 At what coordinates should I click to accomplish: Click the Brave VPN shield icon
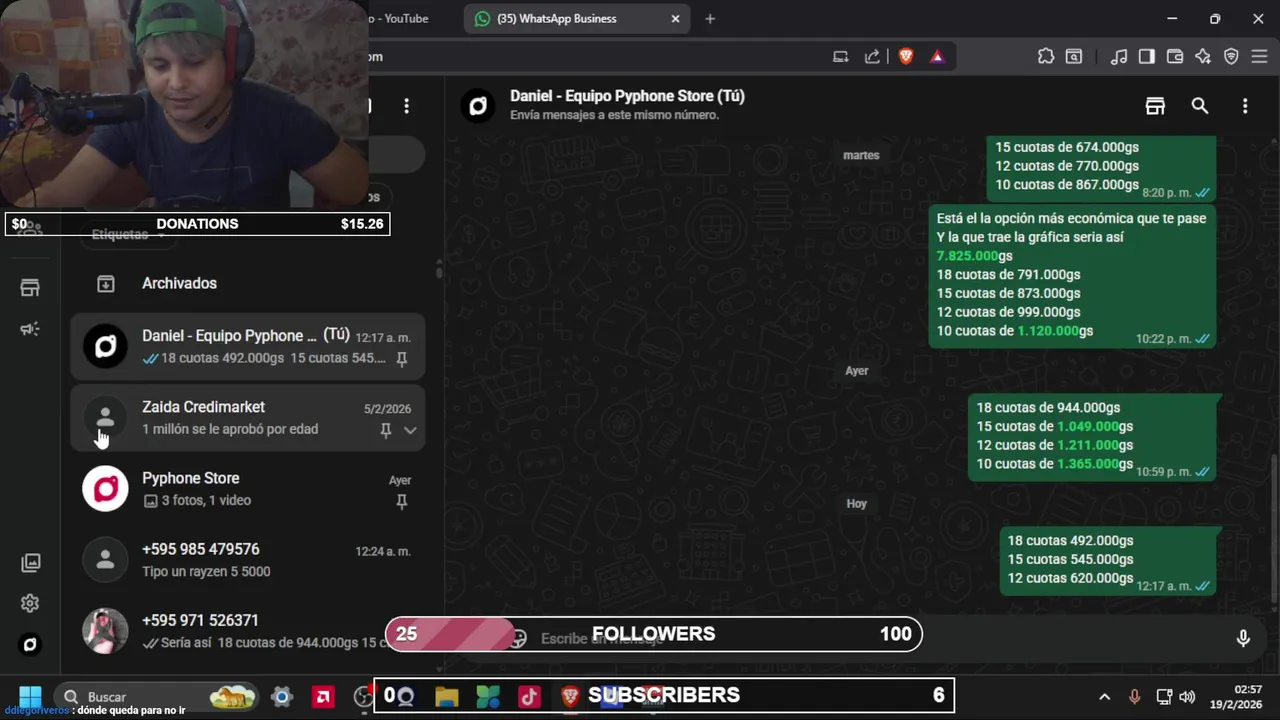1231,57
